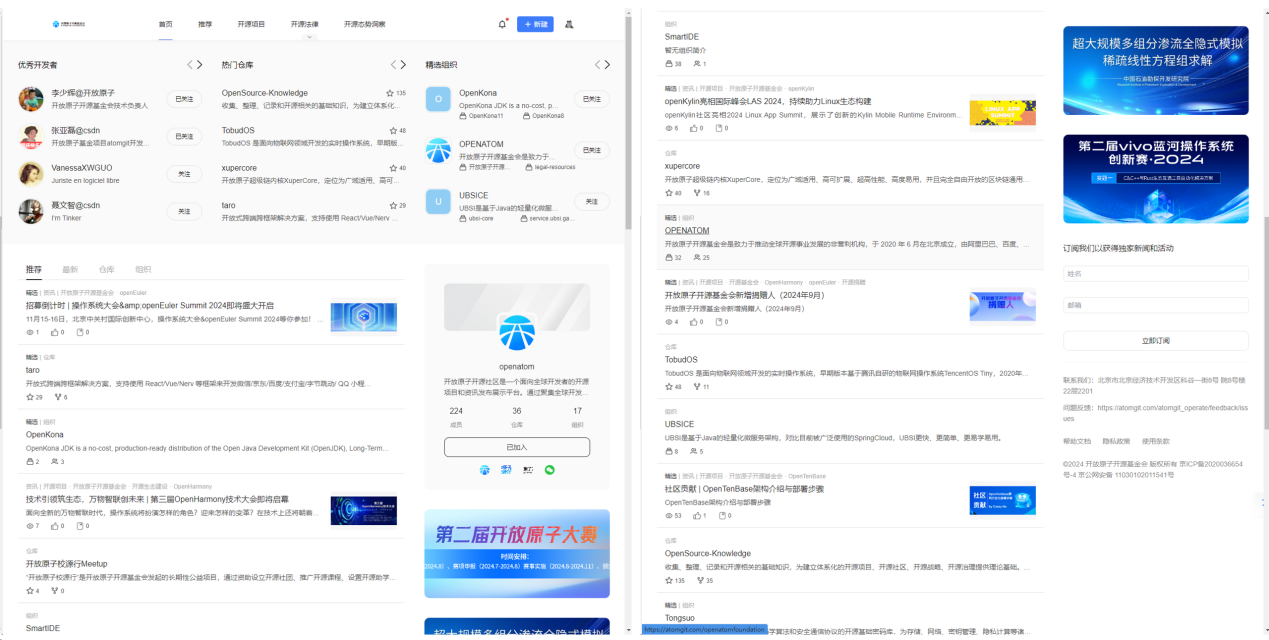Switch feed to 组织 tab
This screenshot has width=1269, height=640.
(143, 269)
